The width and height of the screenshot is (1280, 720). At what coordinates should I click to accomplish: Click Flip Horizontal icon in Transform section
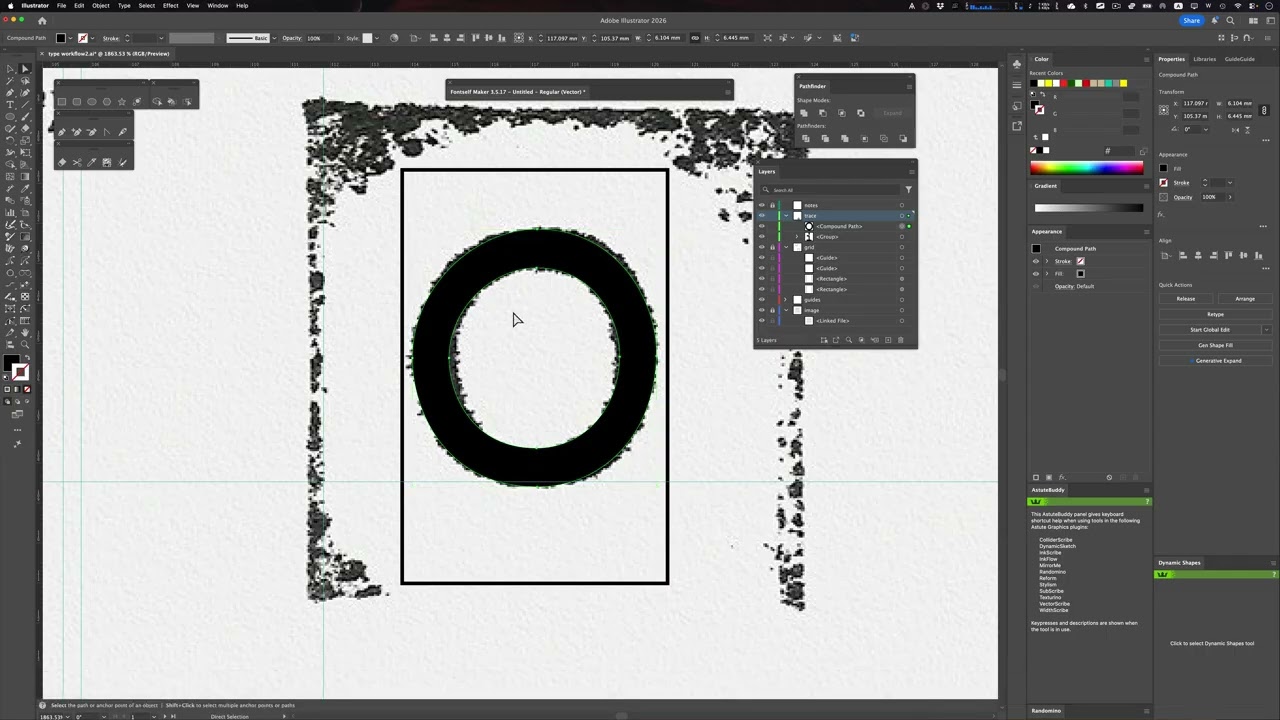(x=1235, y=130)
